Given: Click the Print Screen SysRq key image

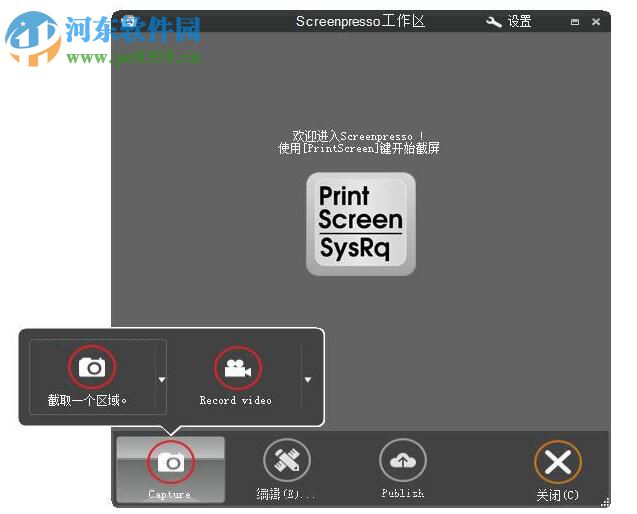Looking at the screenshot, I should point(361,224).
